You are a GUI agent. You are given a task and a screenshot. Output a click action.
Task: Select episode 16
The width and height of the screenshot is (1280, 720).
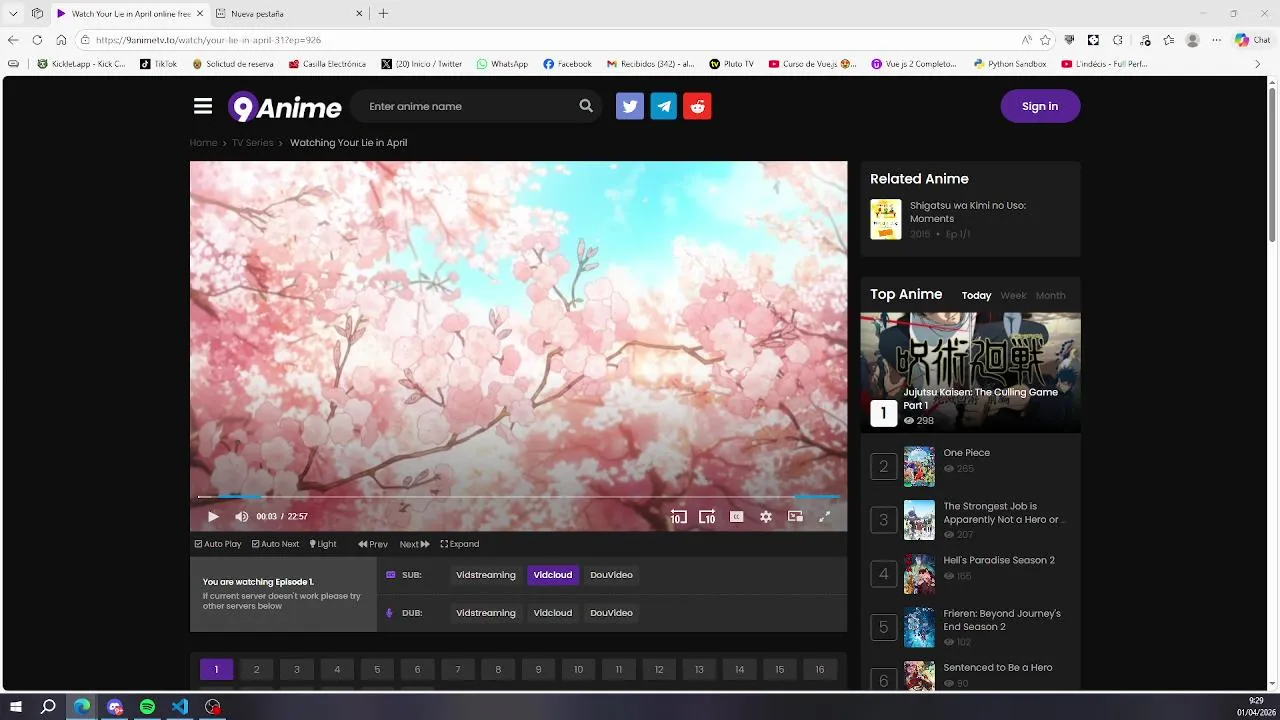pyautogui.click(x=820, y=670)
